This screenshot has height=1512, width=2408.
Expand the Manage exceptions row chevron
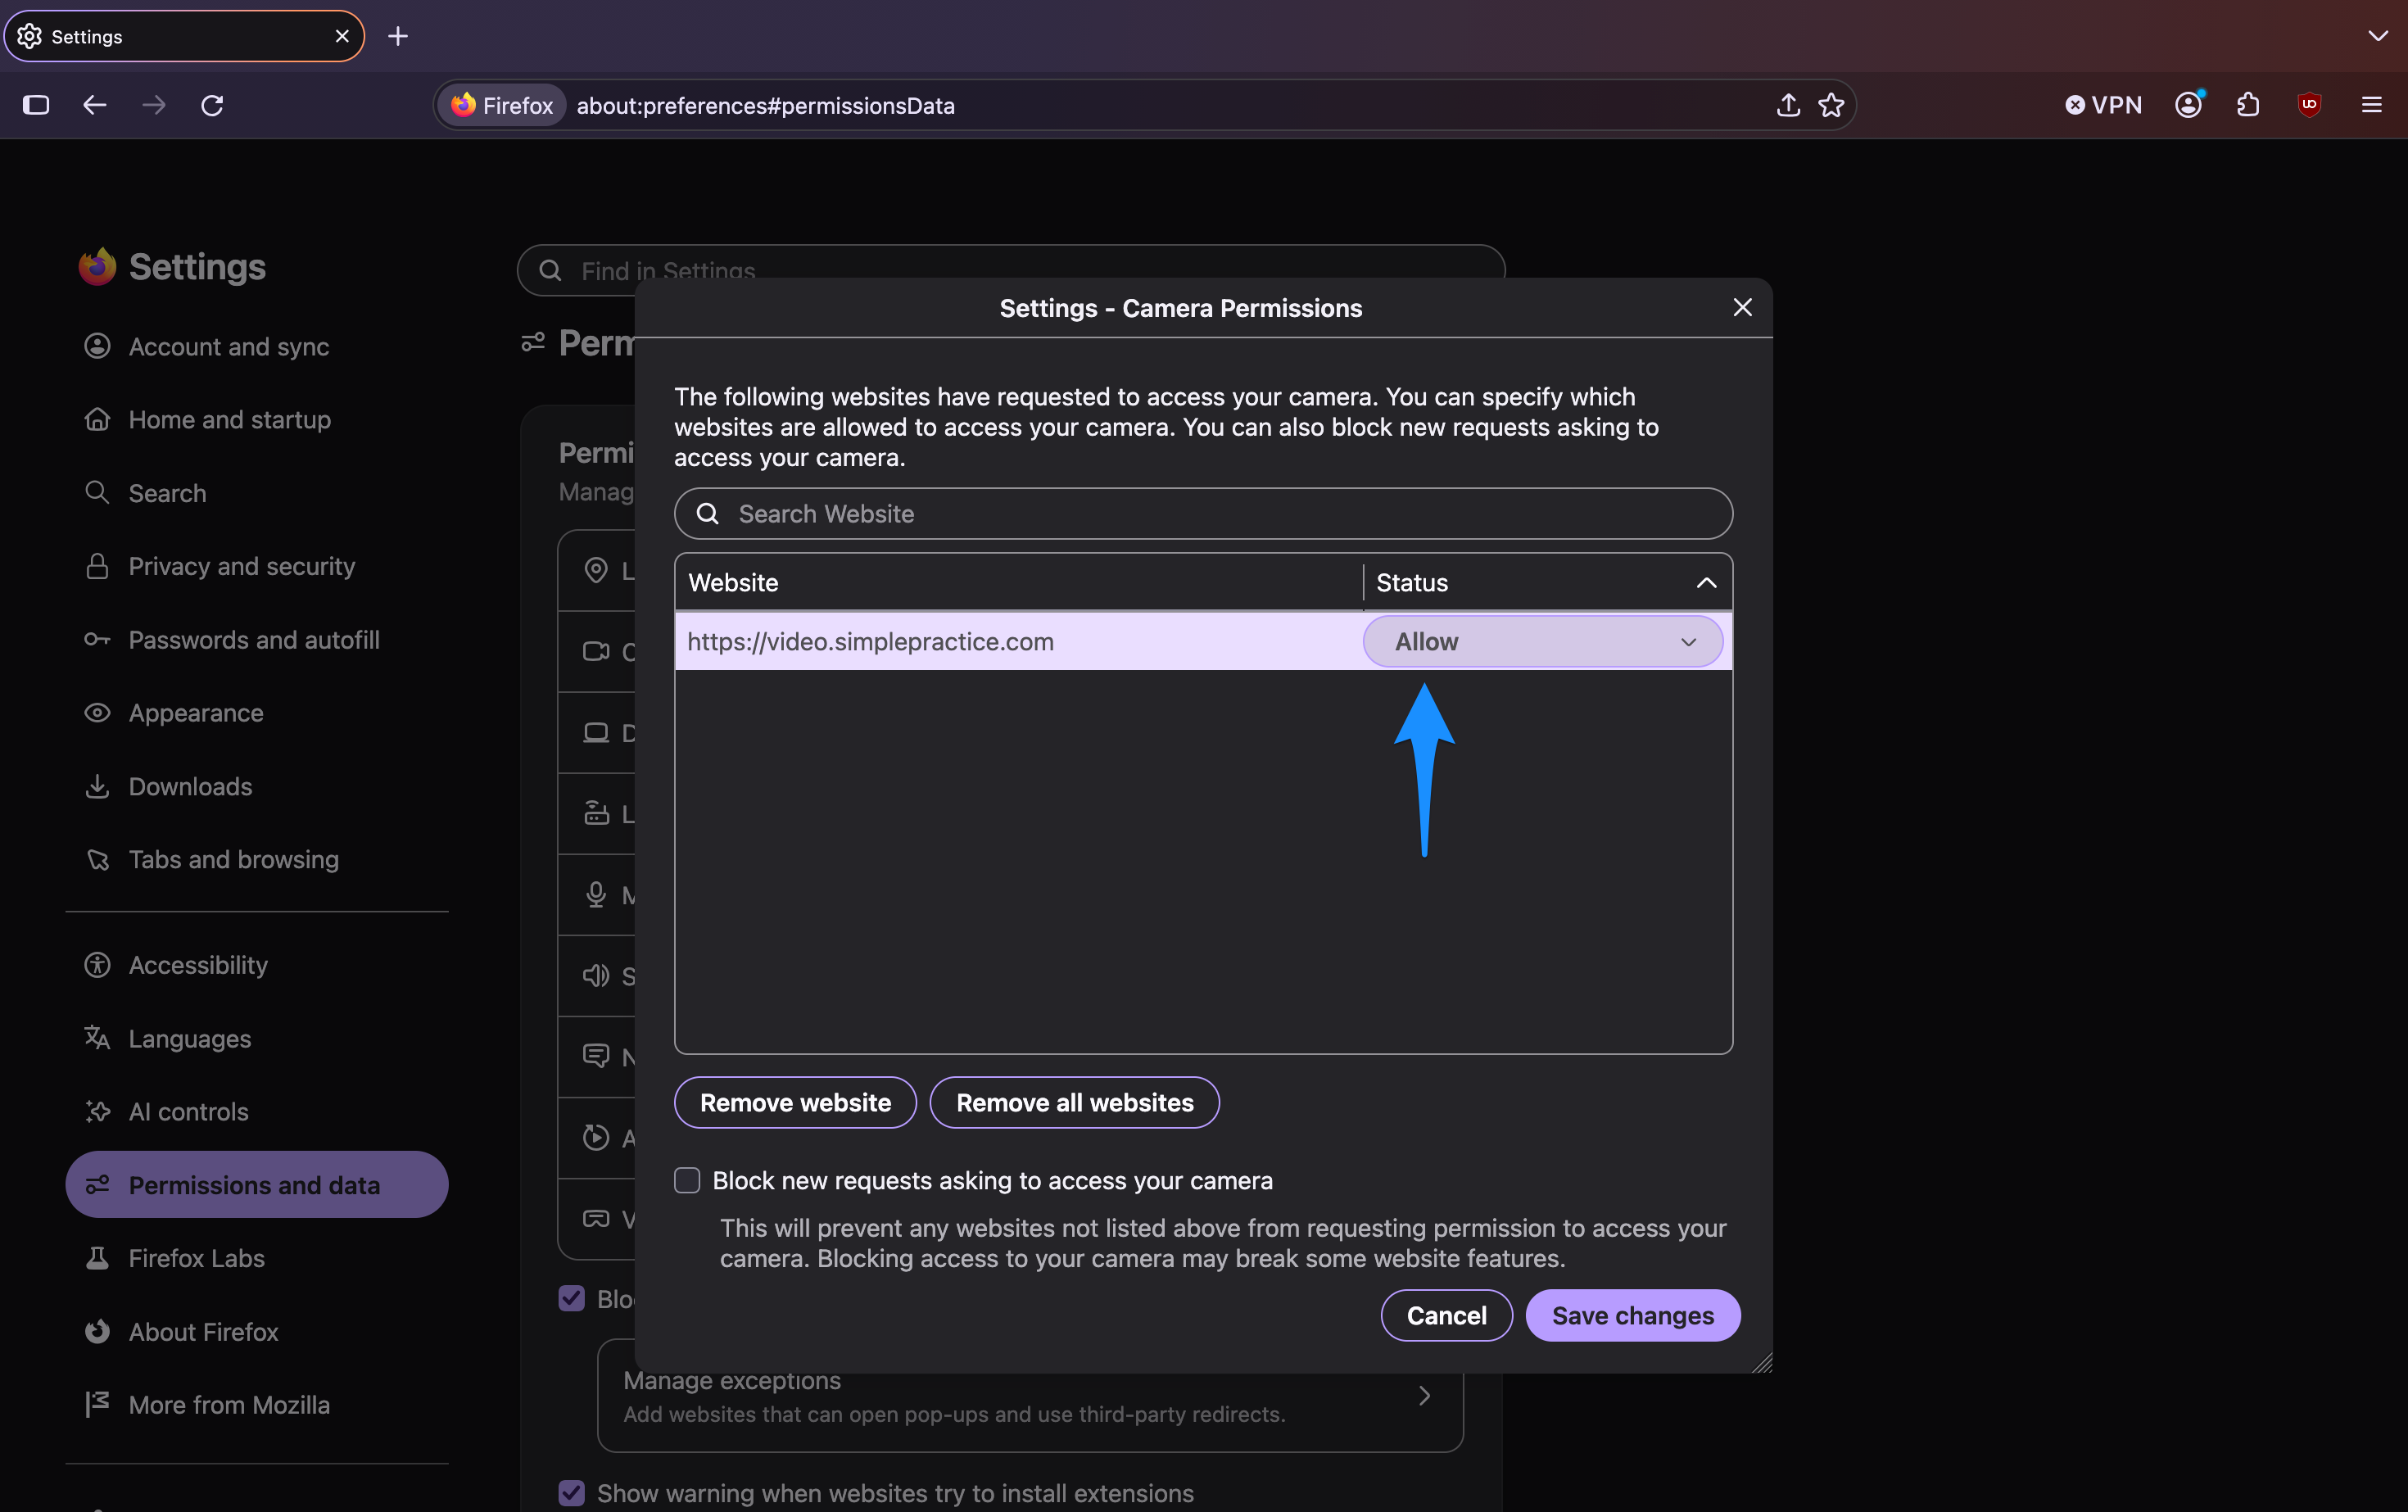1424,1396
